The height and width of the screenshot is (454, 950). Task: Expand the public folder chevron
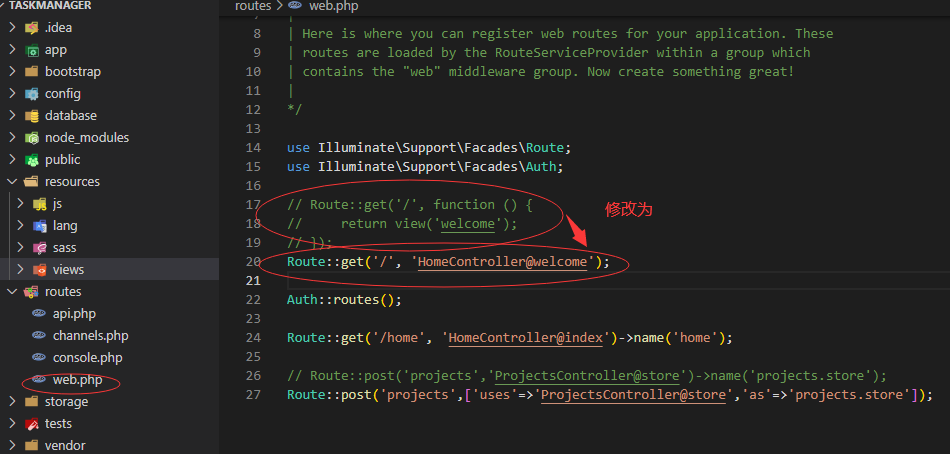point(12,160)
